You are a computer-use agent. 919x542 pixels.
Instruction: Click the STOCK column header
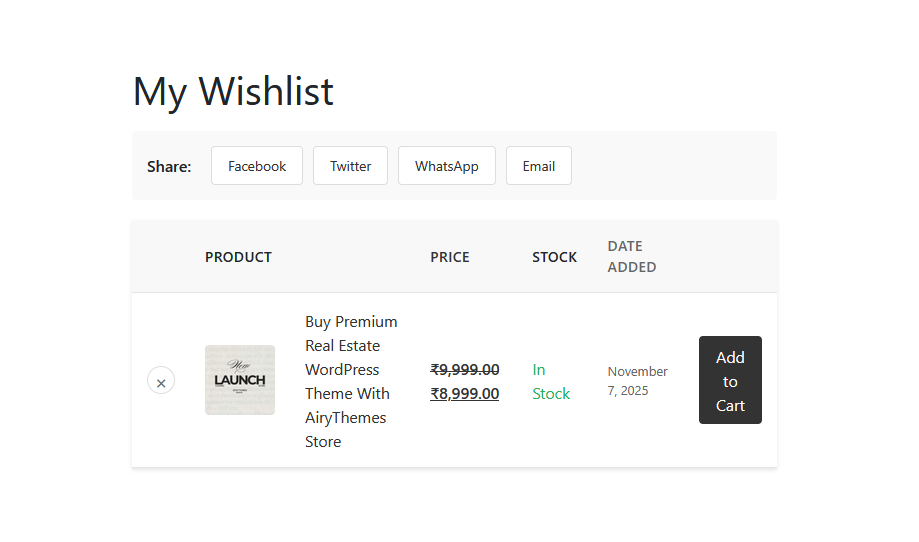[554, 257]
